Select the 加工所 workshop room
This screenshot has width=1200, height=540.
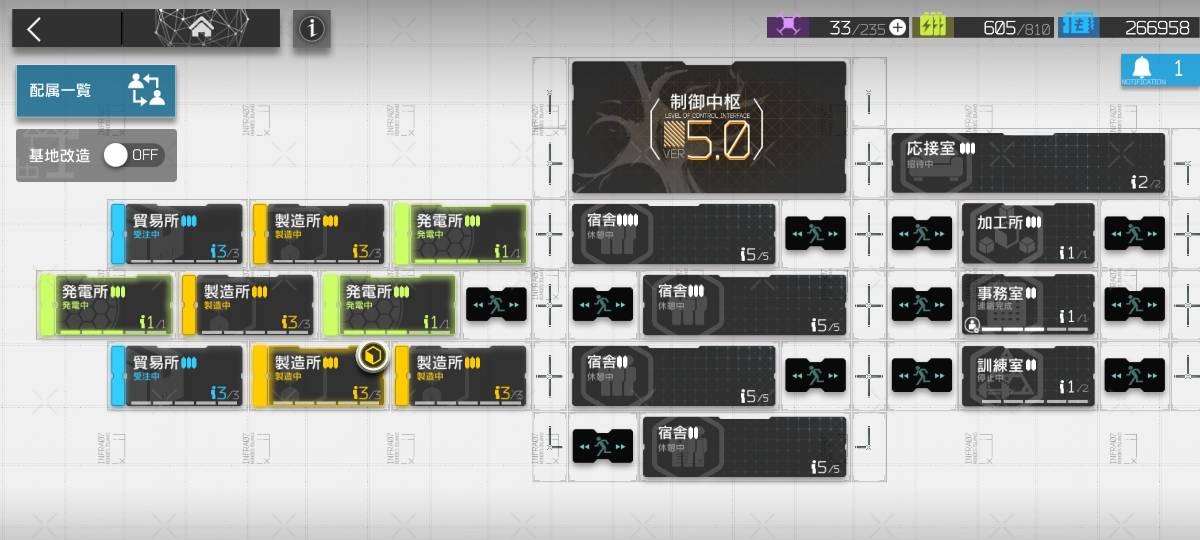pyautogui.click(x=1027, y=234)
